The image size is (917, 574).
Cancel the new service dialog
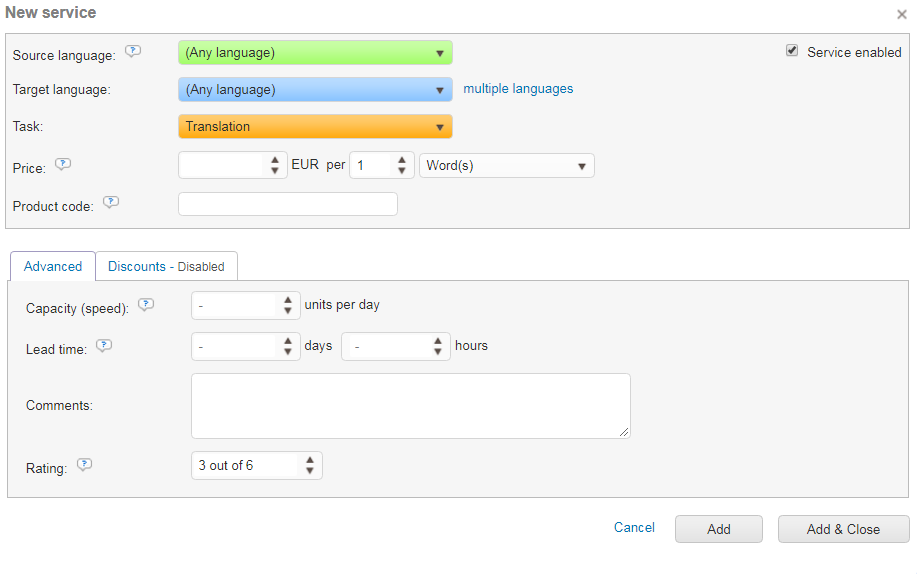(634, 528)
